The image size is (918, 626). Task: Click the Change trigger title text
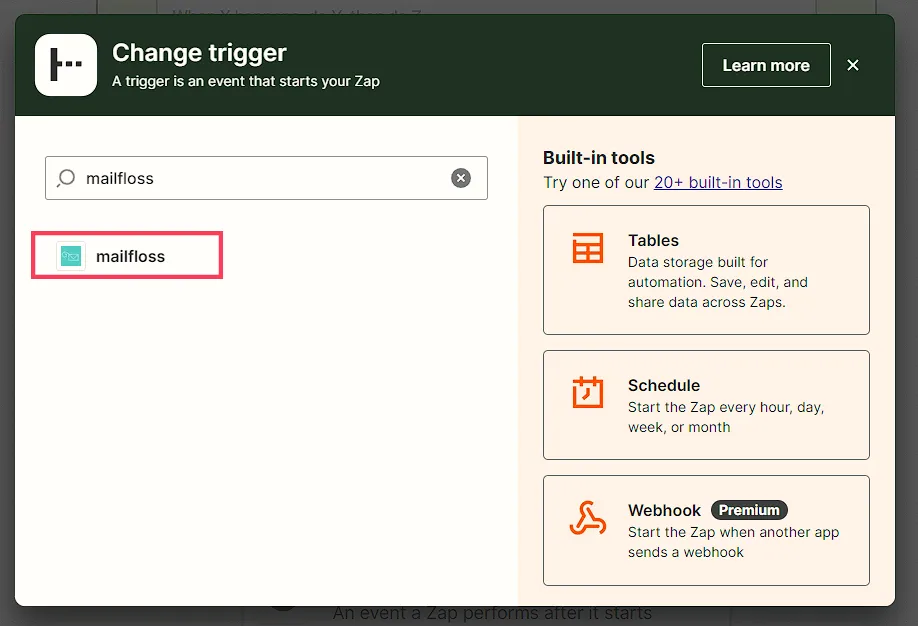199,53
